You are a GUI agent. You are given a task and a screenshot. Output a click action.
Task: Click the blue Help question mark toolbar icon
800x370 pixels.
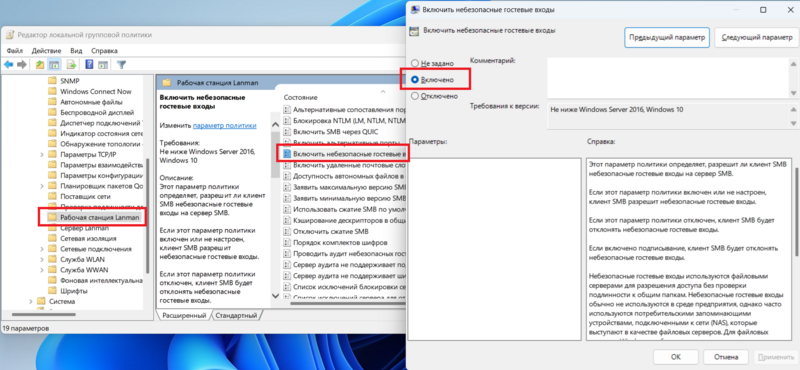(x=89, y=65)
